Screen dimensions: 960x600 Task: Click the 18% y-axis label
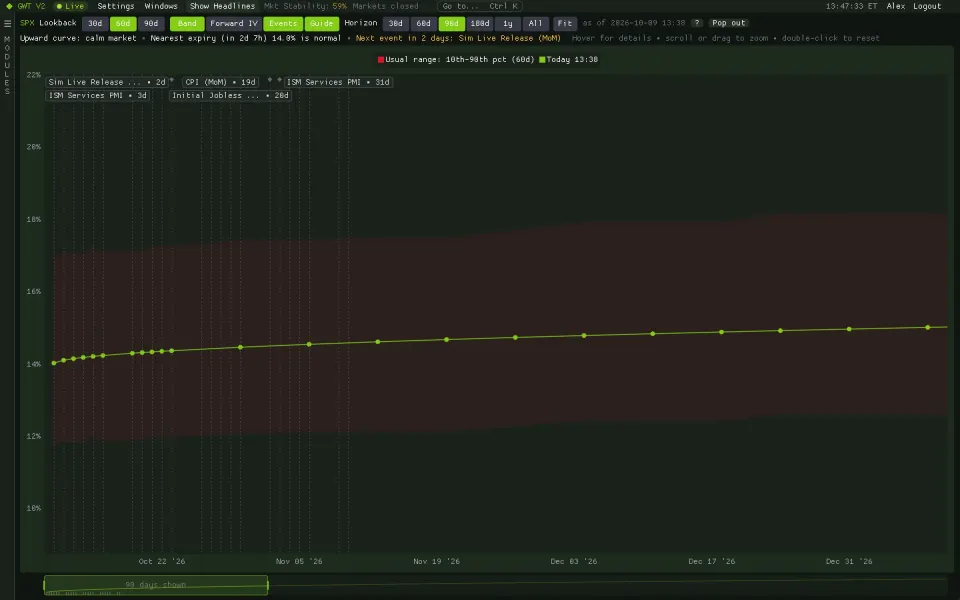pos(34,219)
